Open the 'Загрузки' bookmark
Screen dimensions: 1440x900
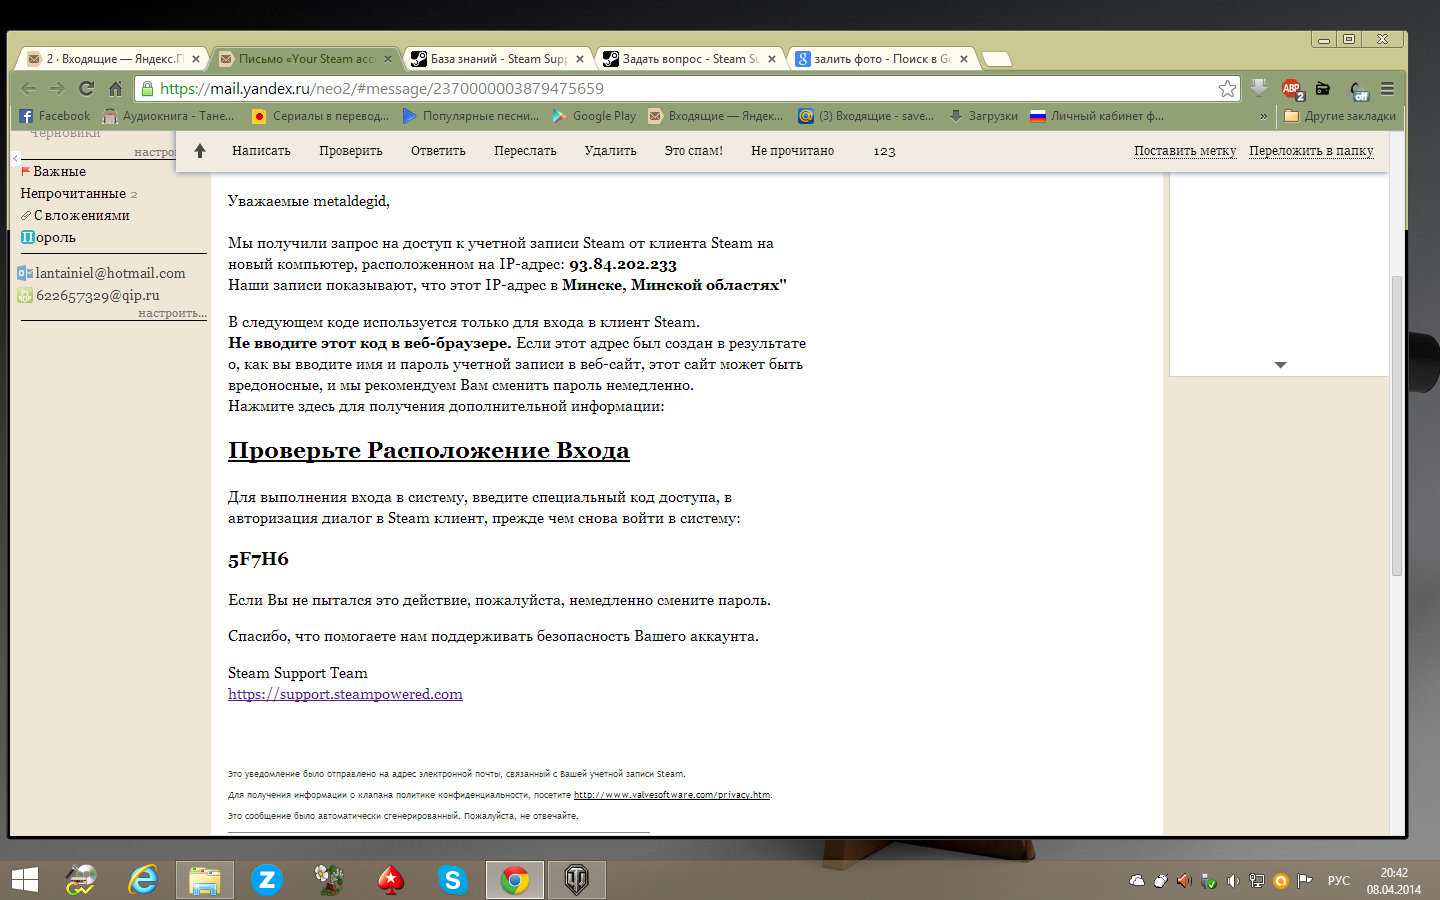[x=984, y=116]
